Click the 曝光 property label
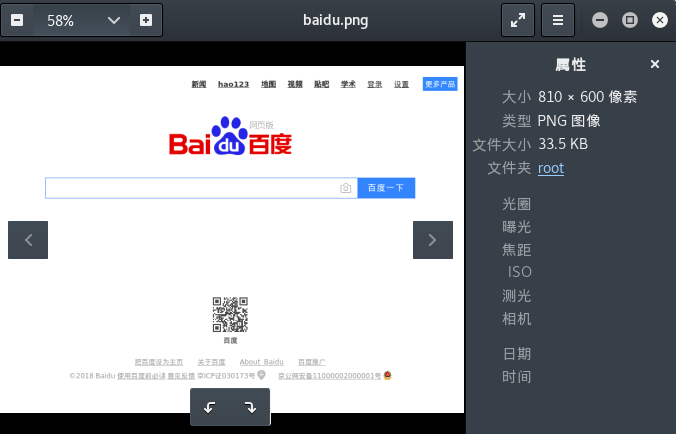Screen dimensions: 676x434 click(516, 227)
